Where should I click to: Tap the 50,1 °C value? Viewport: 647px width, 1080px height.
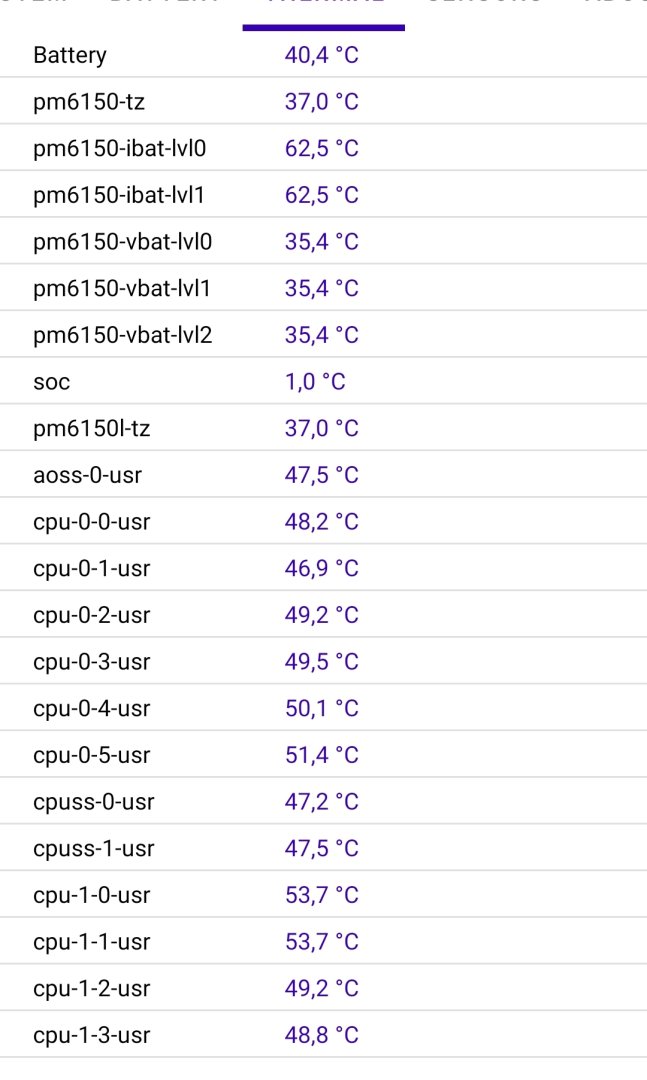[321, 708]
